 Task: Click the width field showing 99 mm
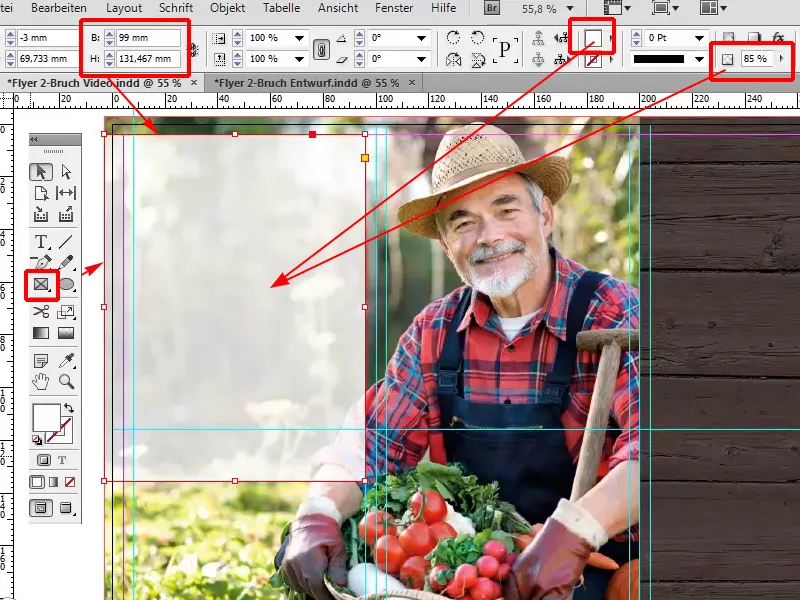148,38
